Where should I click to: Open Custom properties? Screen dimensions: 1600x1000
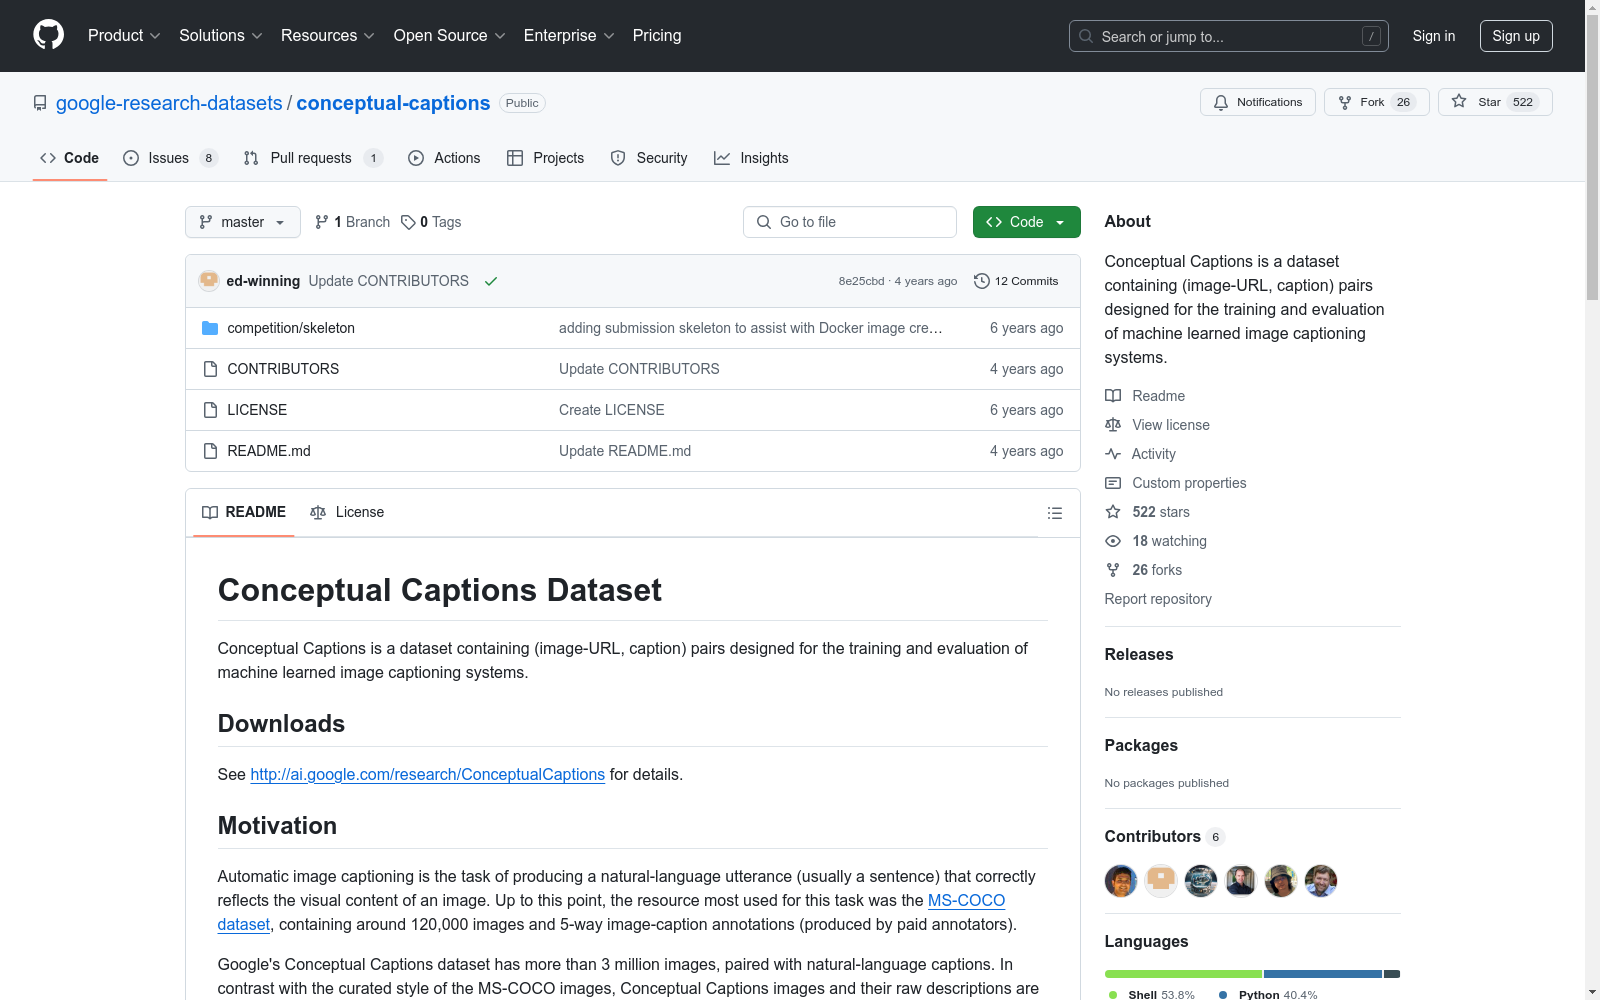(1176, 483)
